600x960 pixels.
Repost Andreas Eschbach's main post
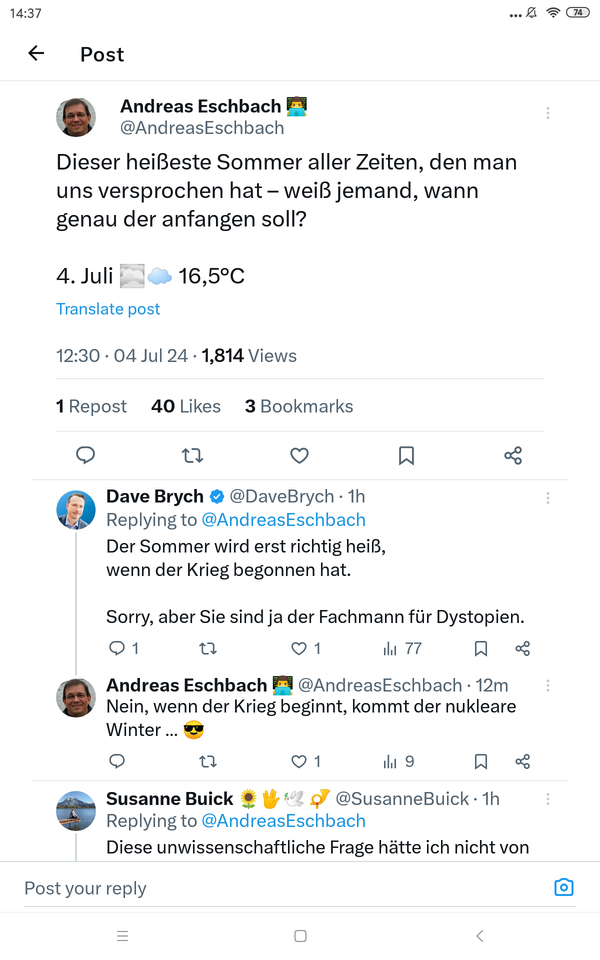point(192,456)
